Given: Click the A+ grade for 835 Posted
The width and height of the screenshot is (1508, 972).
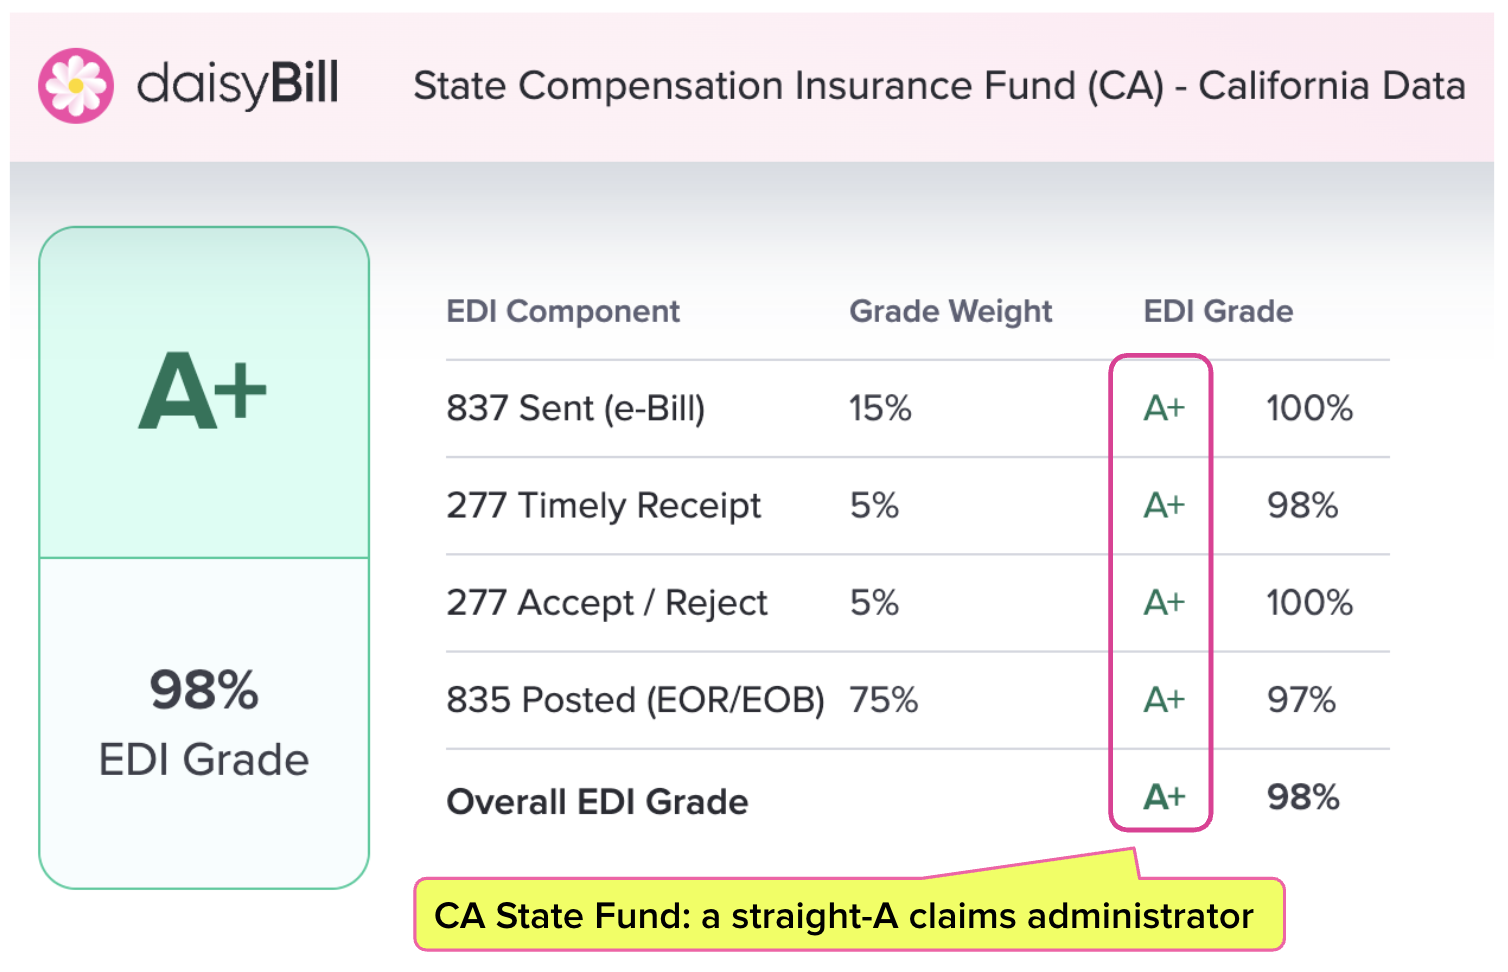Looking at the screenshot, I should click(x=1164, y=700).
